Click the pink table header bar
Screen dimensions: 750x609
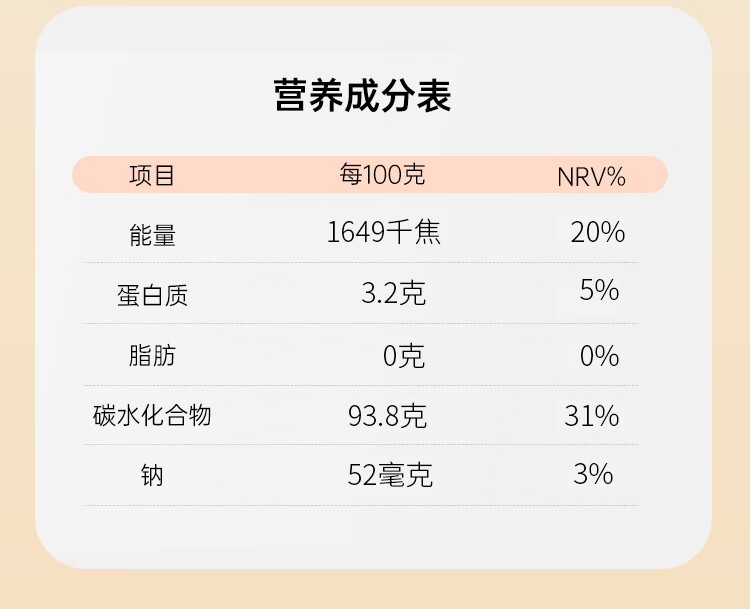pos(370,175)
